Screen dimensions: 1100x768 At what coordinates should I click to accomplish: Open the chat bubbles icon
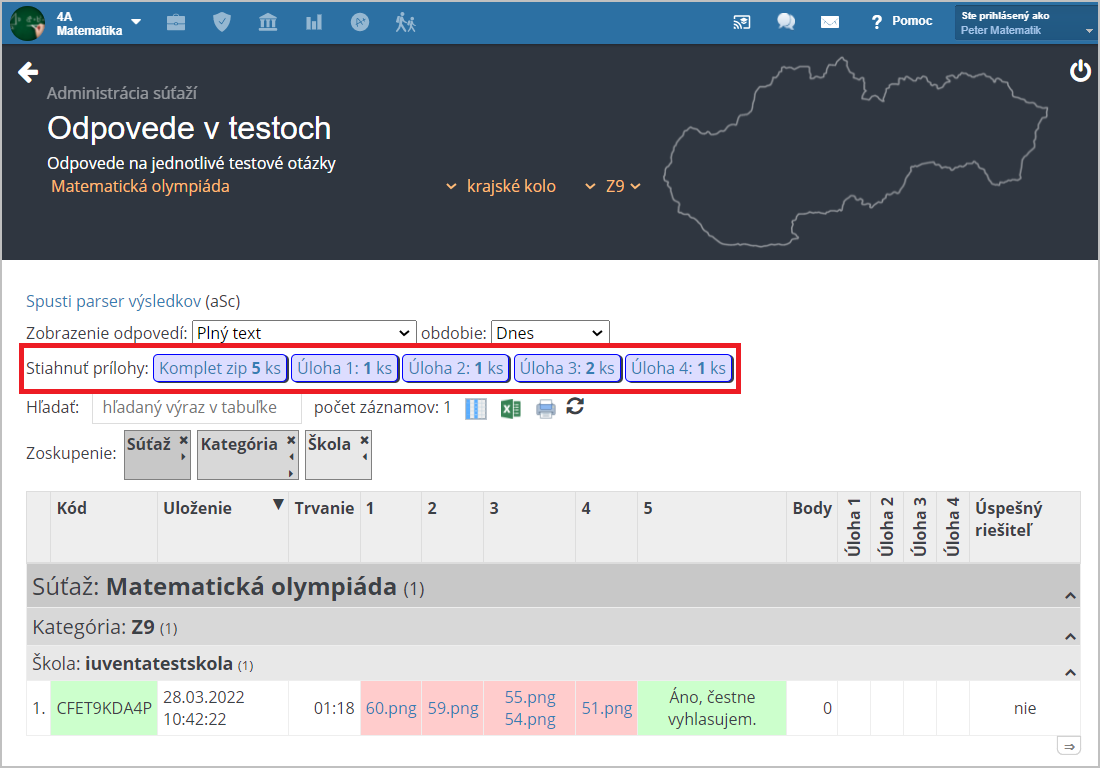pyautogui.click(x=786, y=21)
